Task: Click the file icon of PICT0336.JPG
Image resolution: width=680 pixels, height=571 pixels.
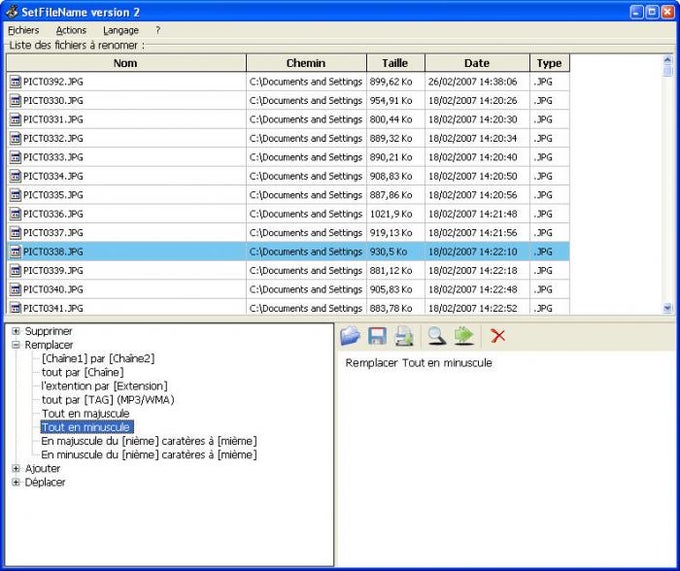Action: point(16,214)
